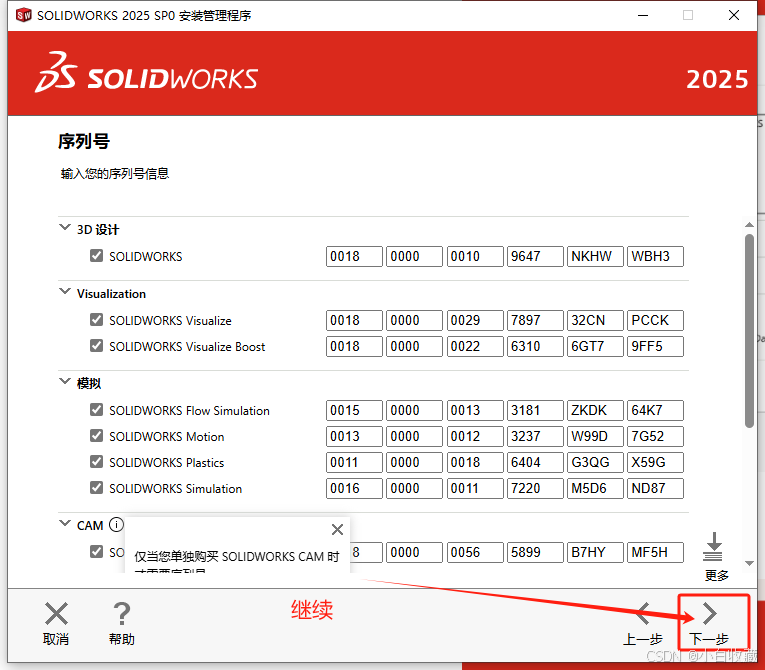The width and height of the screenshot is (765, 670).
Task: Click the SOLIDWORKS Visualize Boost label
Action: point(187,346)
